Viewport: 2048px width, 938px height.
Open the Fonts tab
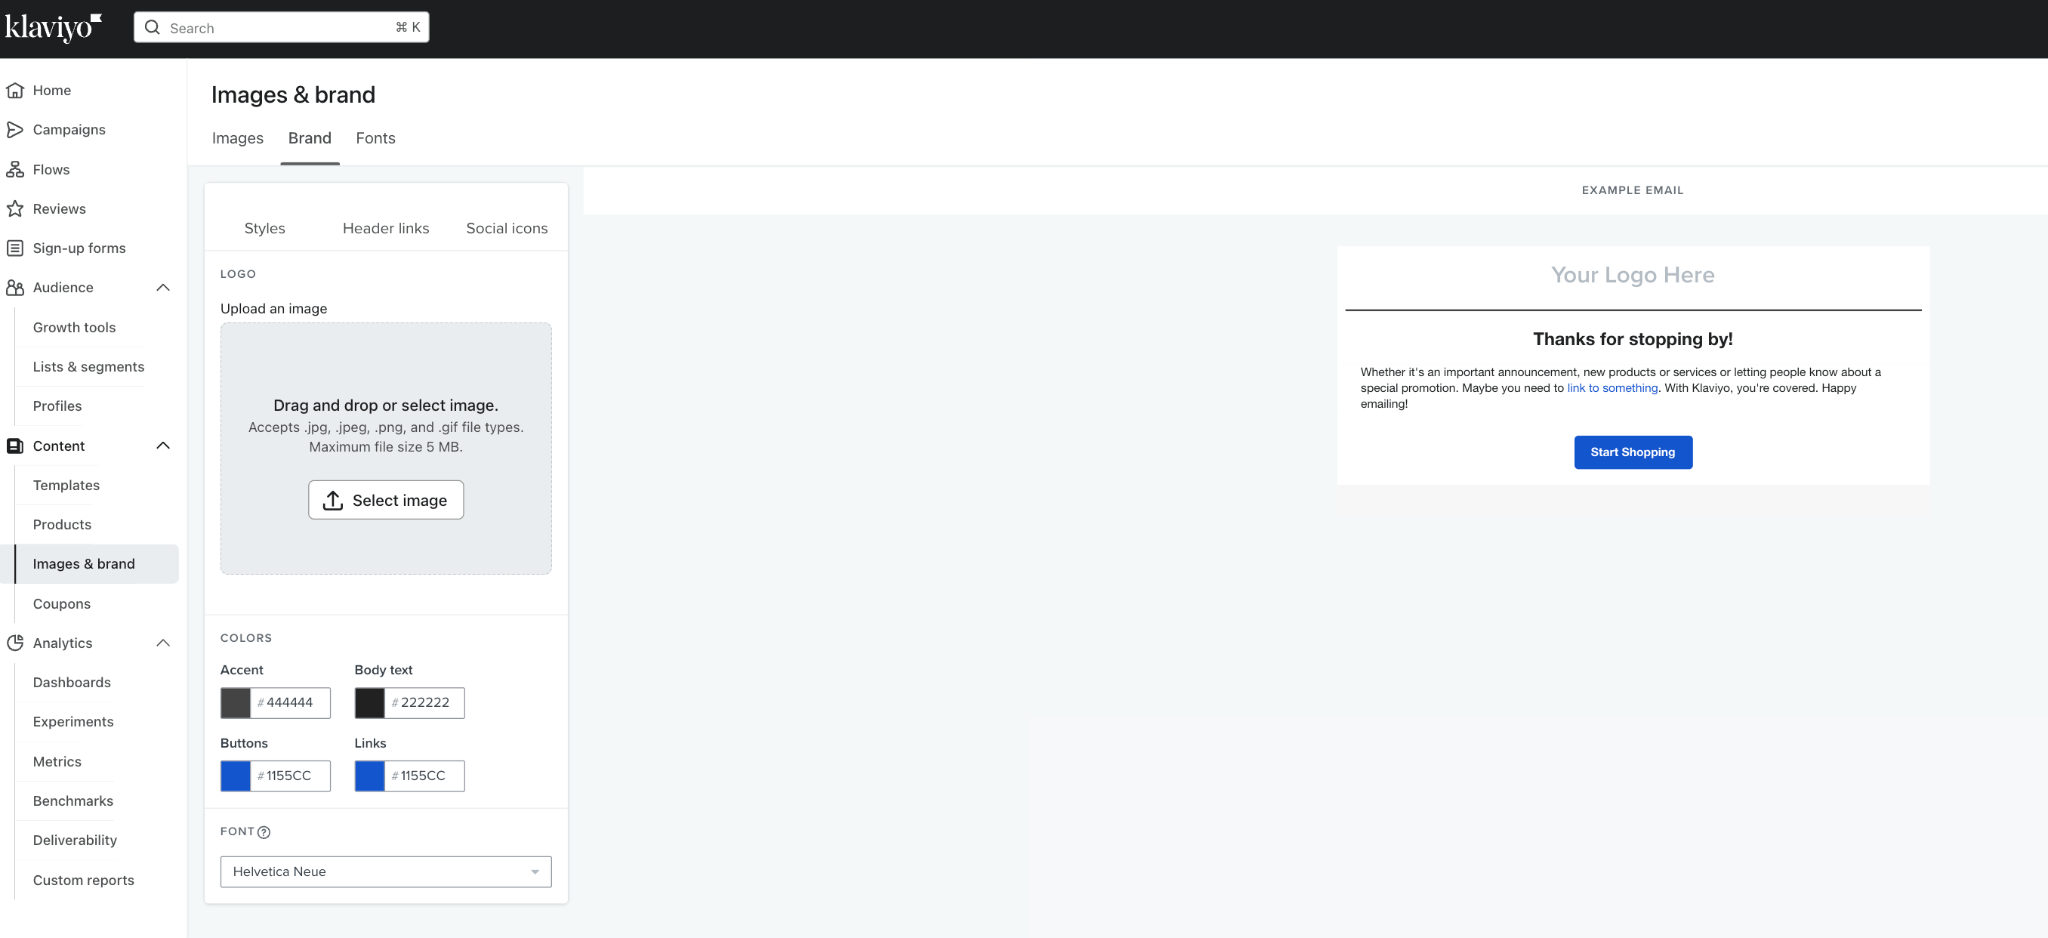click(376, 138)
